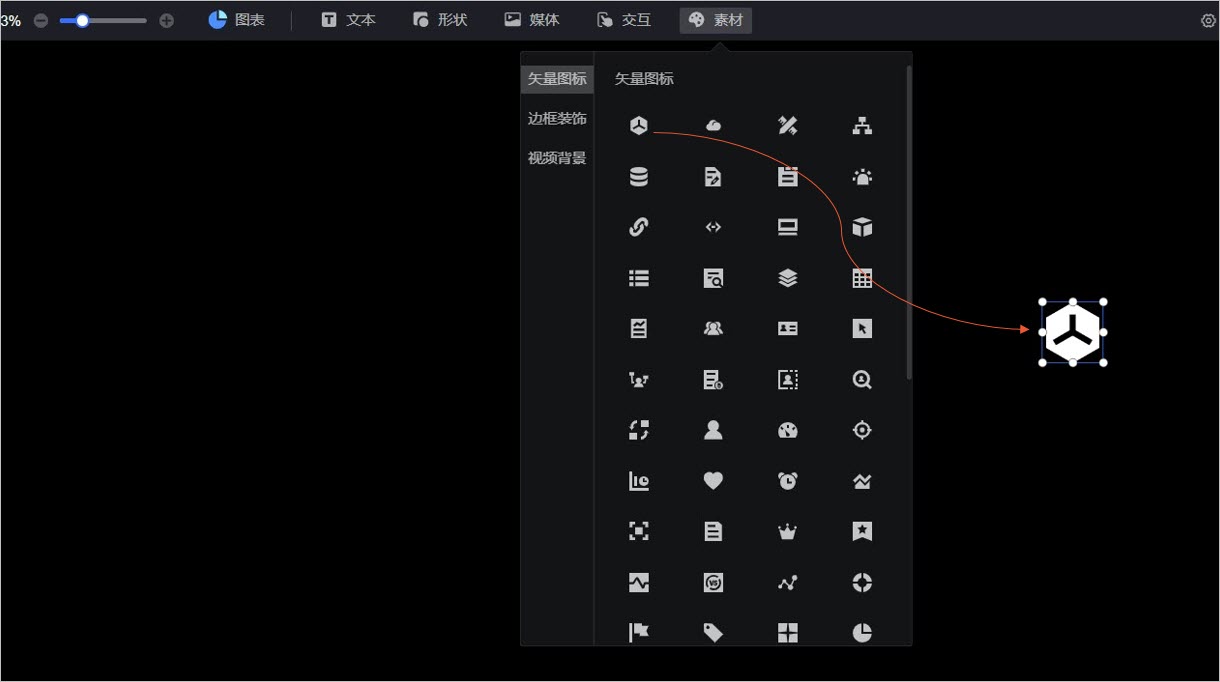Open the 交互 interaction menu
The height and width of the screenshot is (682, 1220).
tap(623, 20)
